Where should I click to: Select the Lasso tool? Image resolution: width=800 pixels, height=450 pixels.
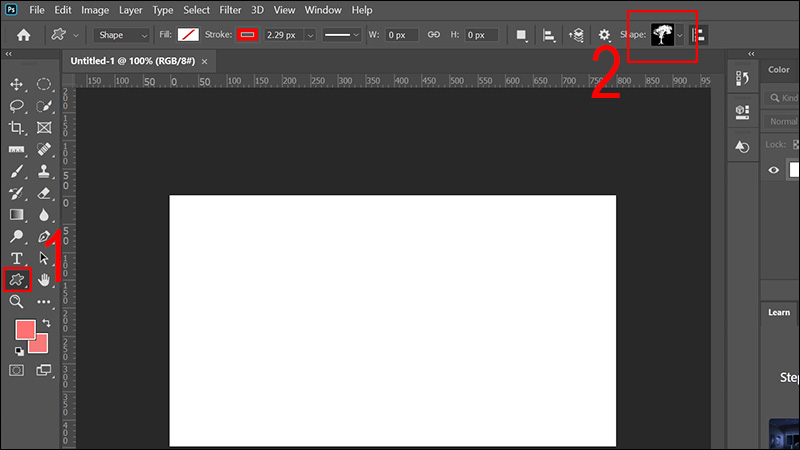pyautogui.click(x=16, y=106)
